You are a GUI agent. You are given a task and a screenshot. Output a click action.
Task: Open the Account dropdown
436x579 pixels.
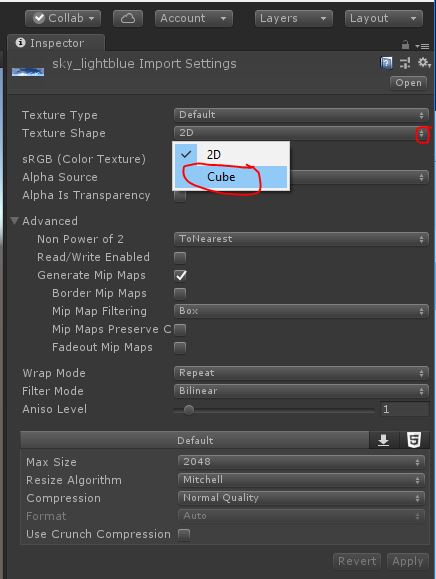[194, 18]
